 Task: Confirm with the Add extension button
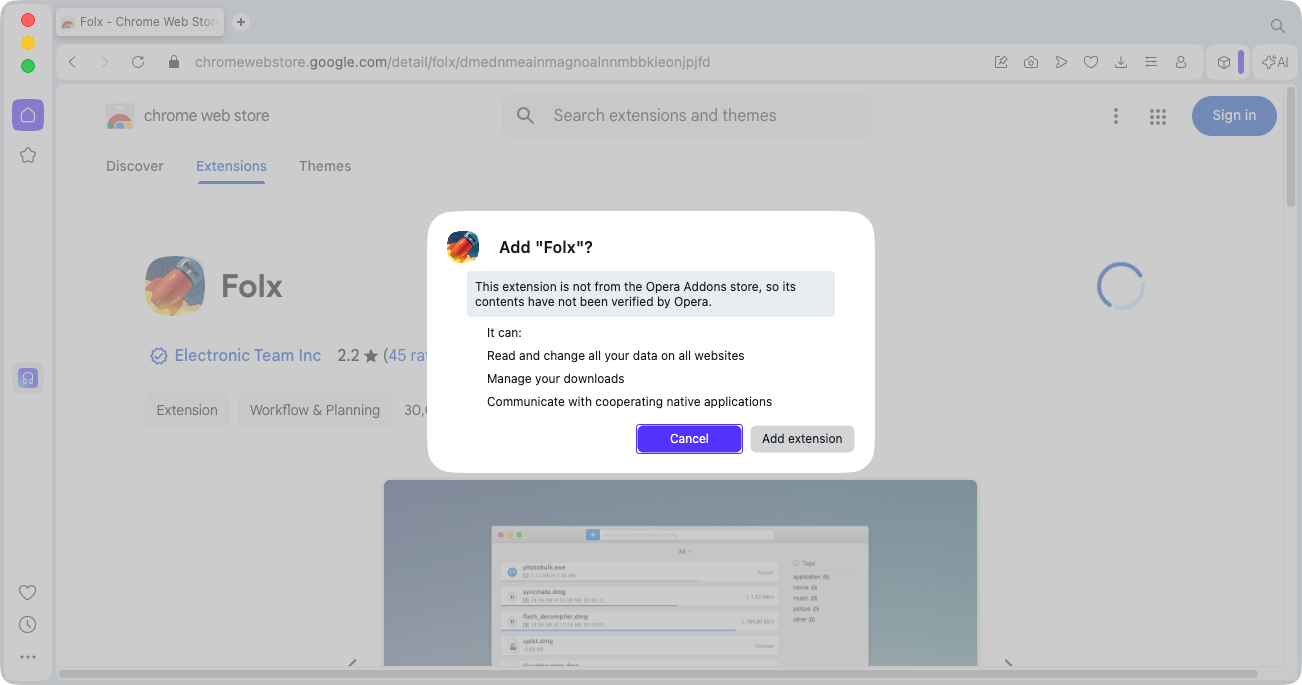[x=802, y=439]
